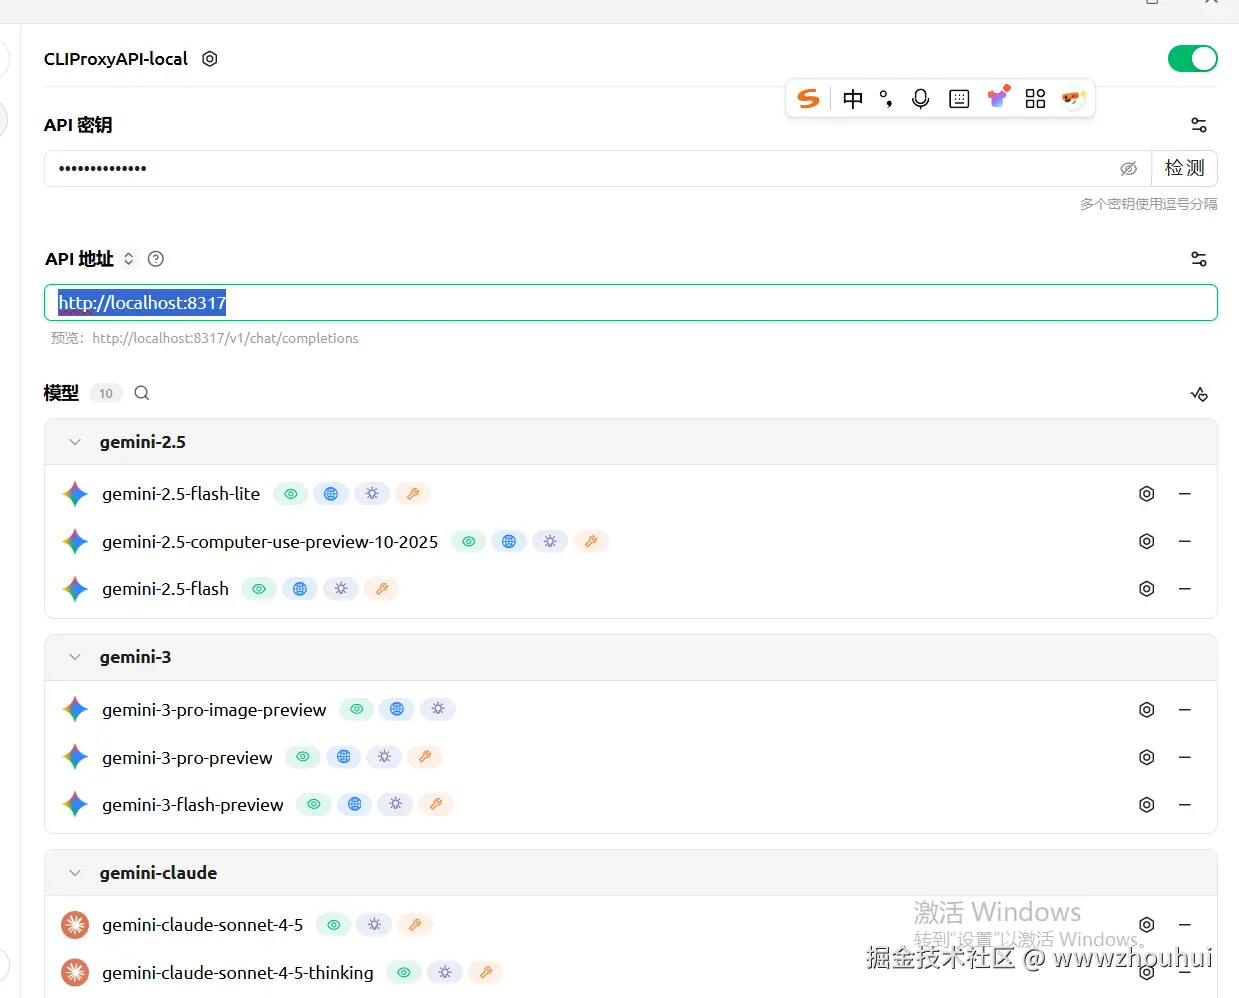Image resolution: width=1239 pixels, height=998 pixels.
Task: Remove gemini-claude-sonnet-4-5 model
Action: [1185, 925]
